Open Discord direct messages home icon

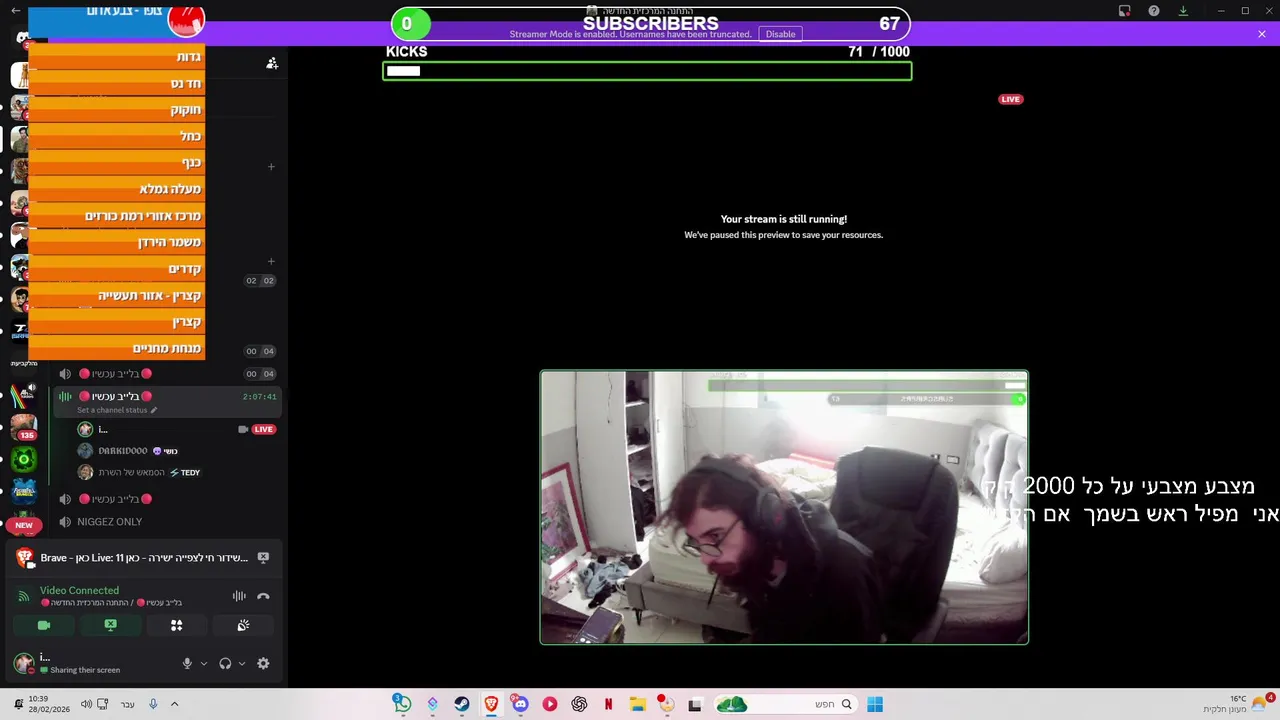point(23,38)
